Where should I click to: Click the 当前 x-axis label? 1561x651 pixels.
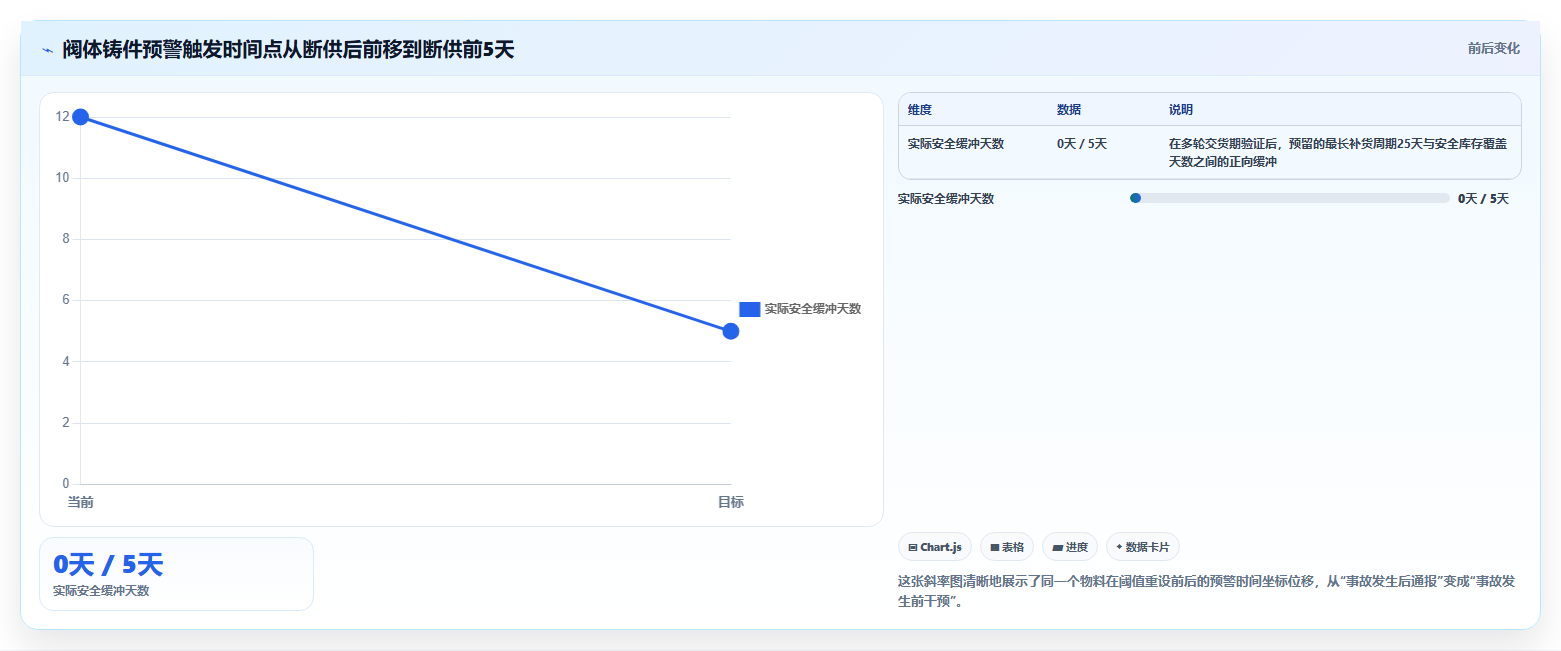[81, 502]
